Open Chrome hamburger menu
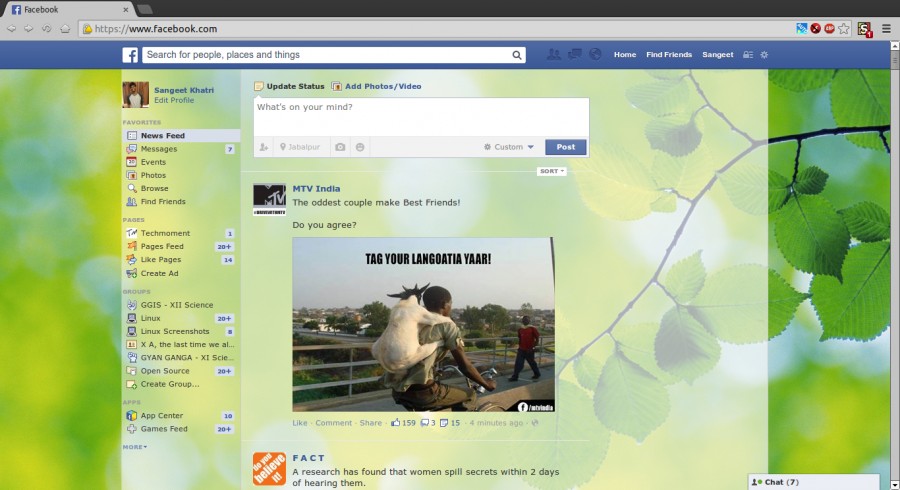The width and height of the screenshot is (900, 490). pos(886,29)
